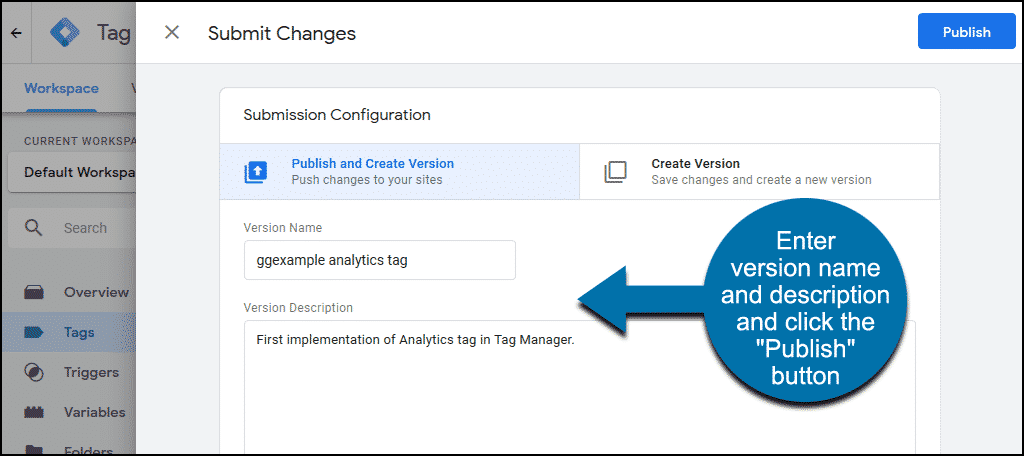Open Variables in the sidebar
Screen dimensions: 1024x456
pyautogui.click(x=68, y=412)
